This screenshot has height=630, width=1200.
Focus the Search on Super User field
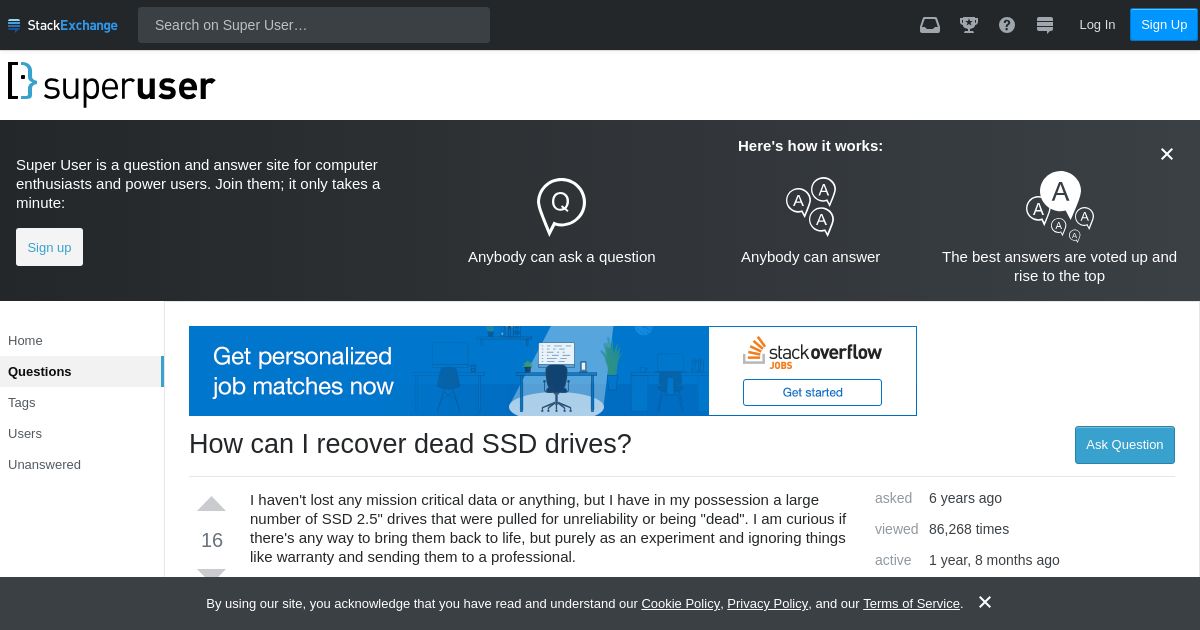coord(314,25)
